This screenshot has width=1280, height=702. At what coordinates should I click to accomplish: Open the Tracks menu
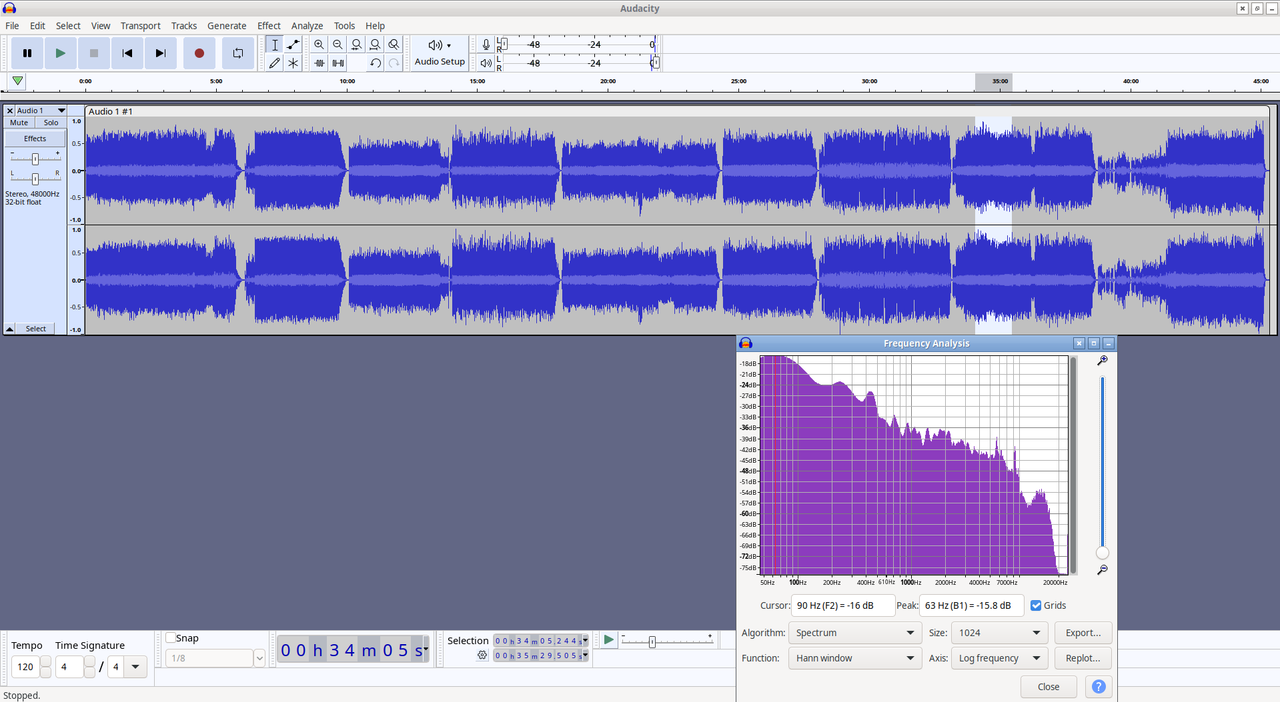[184, 26]
